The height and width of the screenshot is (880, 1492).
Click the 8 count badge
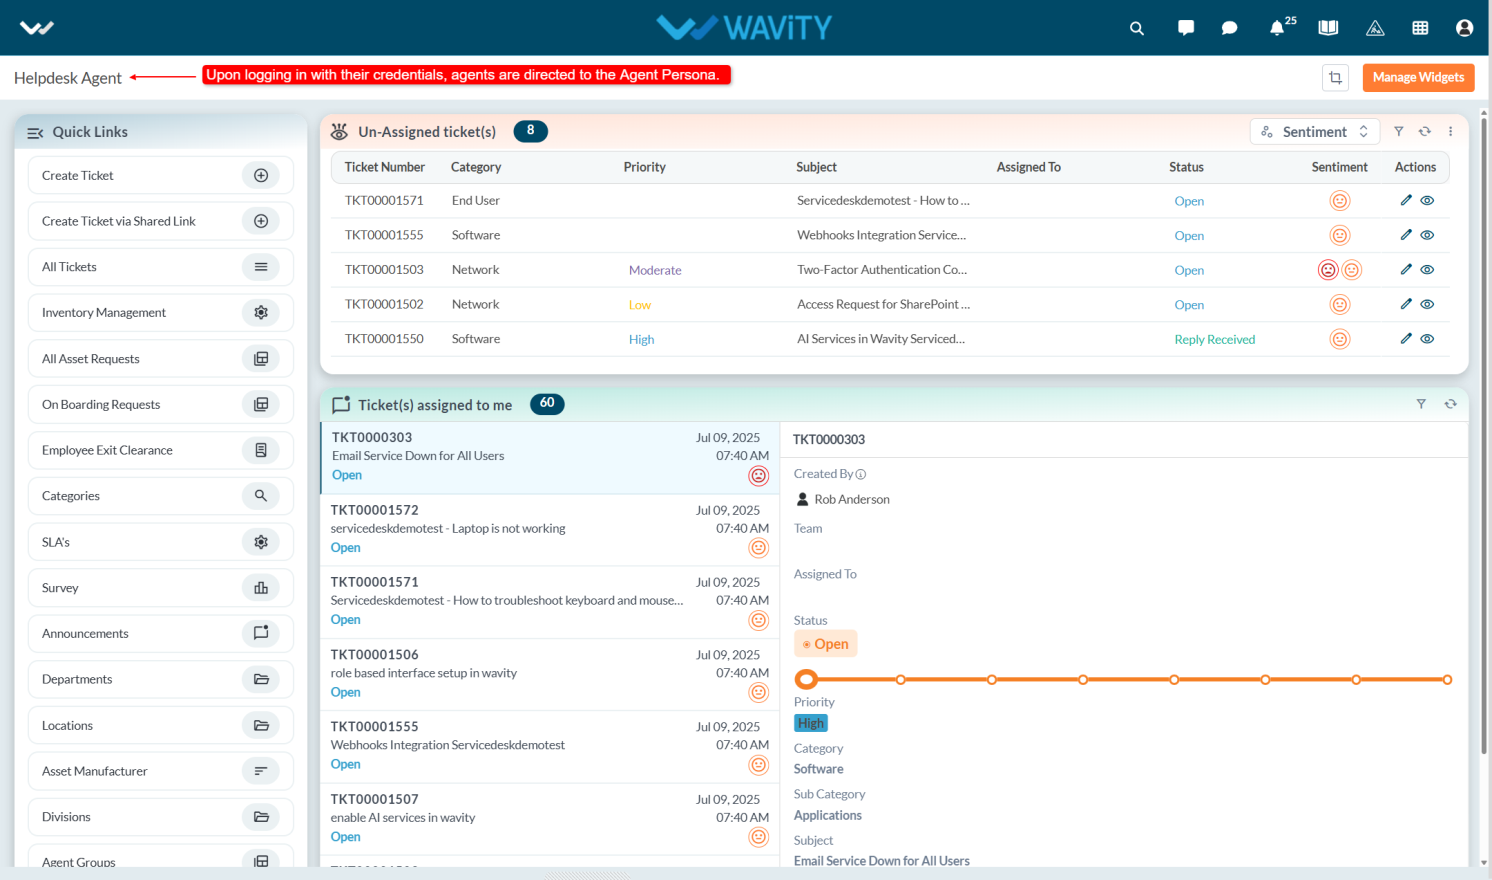pos(530,130)
